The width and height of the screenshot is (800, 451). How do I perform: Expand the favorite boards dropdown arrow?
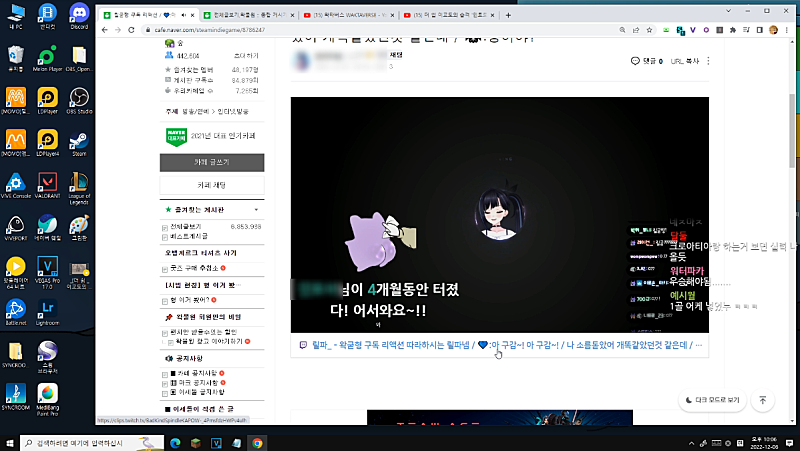pos(256,210)
